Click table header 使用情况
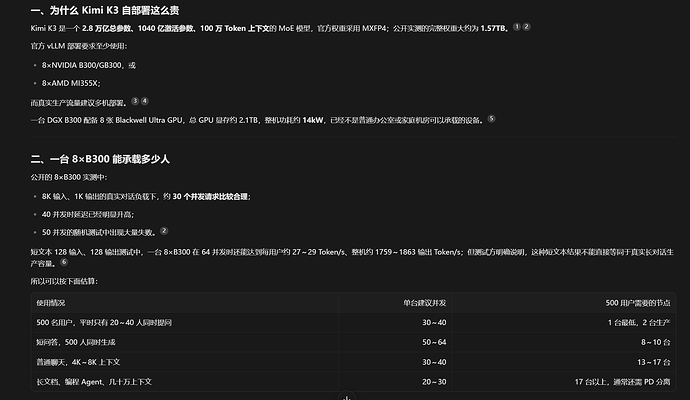 [51, 303]
